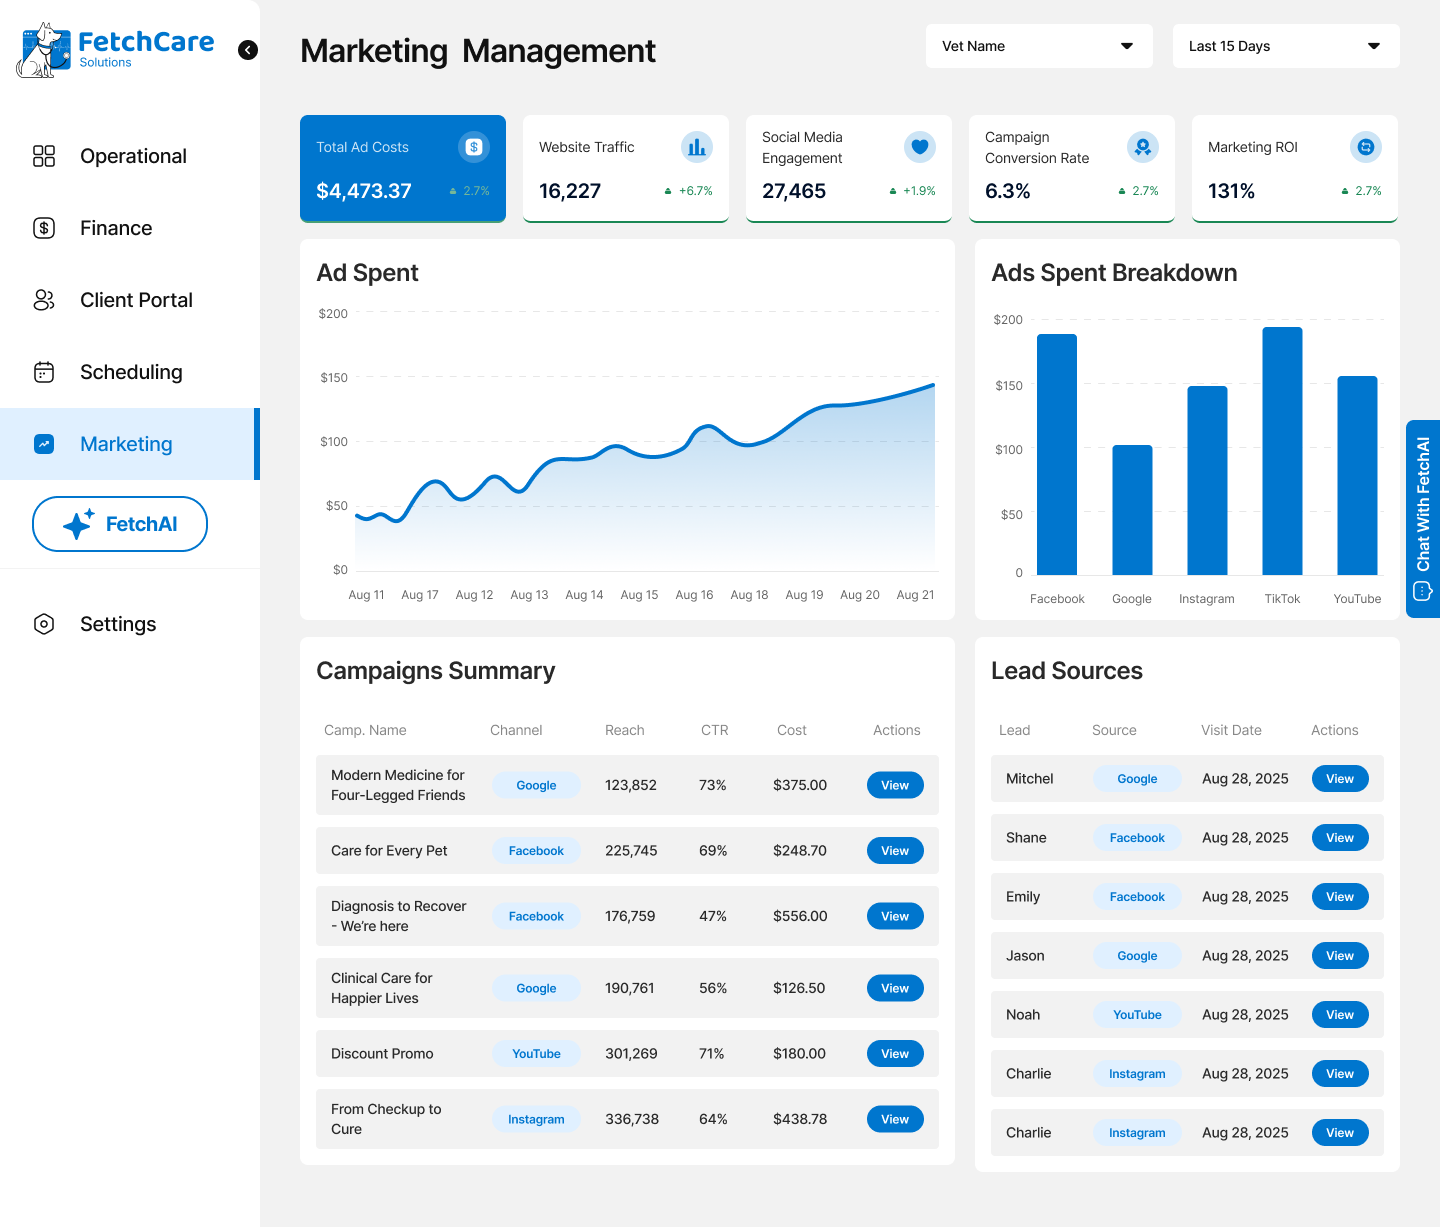Click the FetchCare Solutions dog logo
This screenshot has height=1227, width=1440.
[x=43, y=50]
